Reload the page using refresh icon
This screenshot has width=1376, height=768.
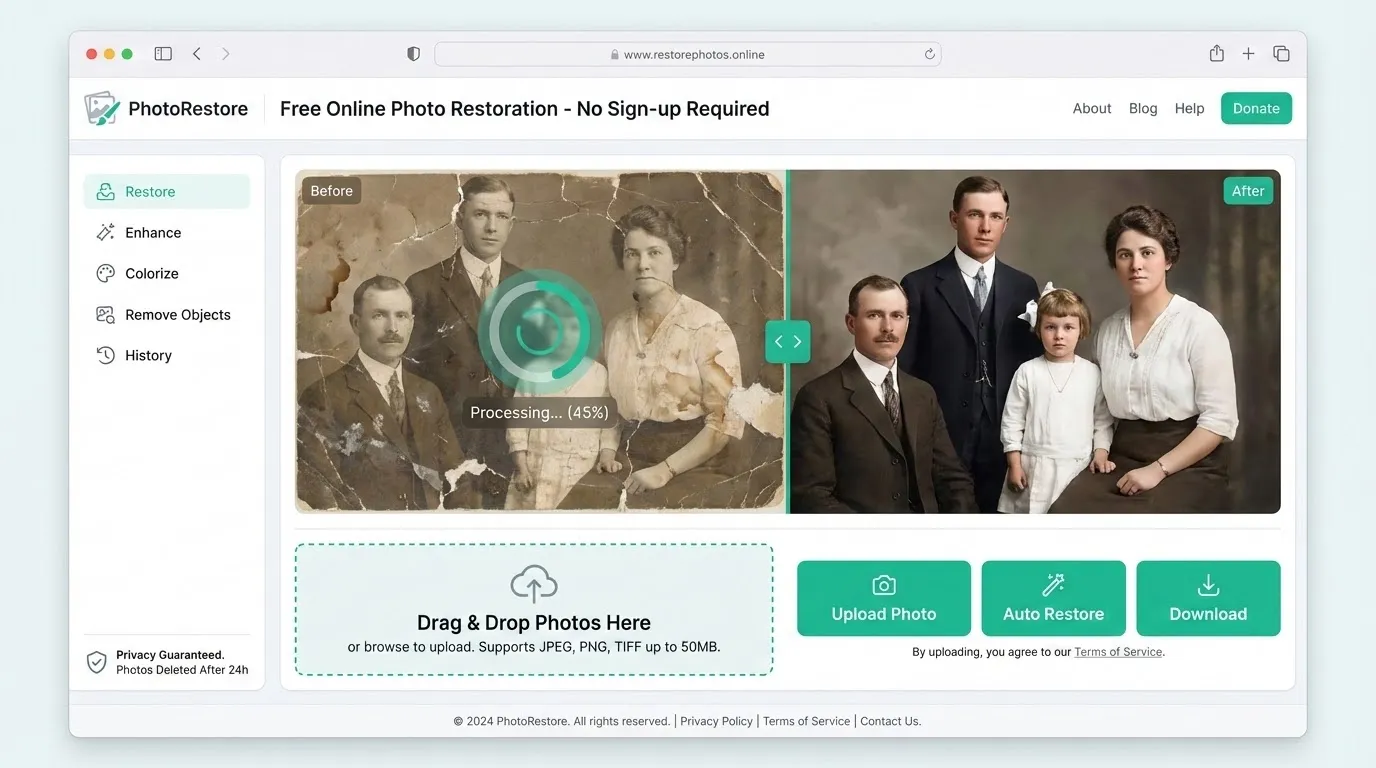pos(929,54)
